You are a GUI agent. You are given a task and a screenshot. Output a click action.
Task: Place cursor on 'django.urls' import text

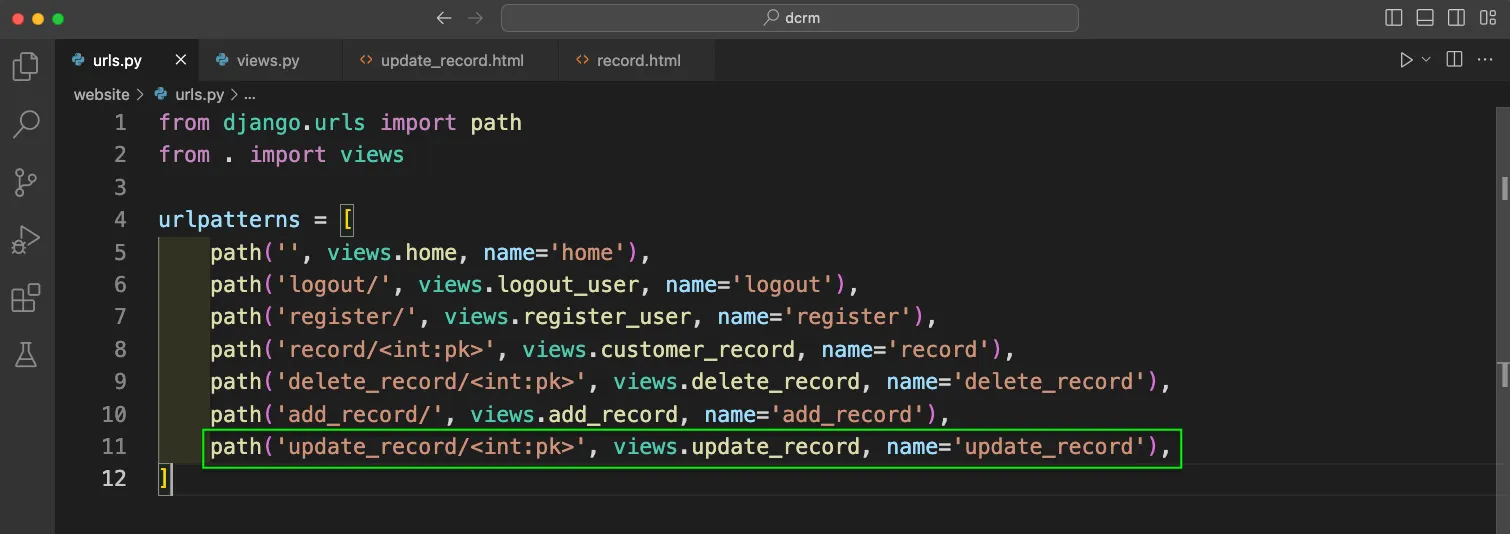tap(295, 123)
